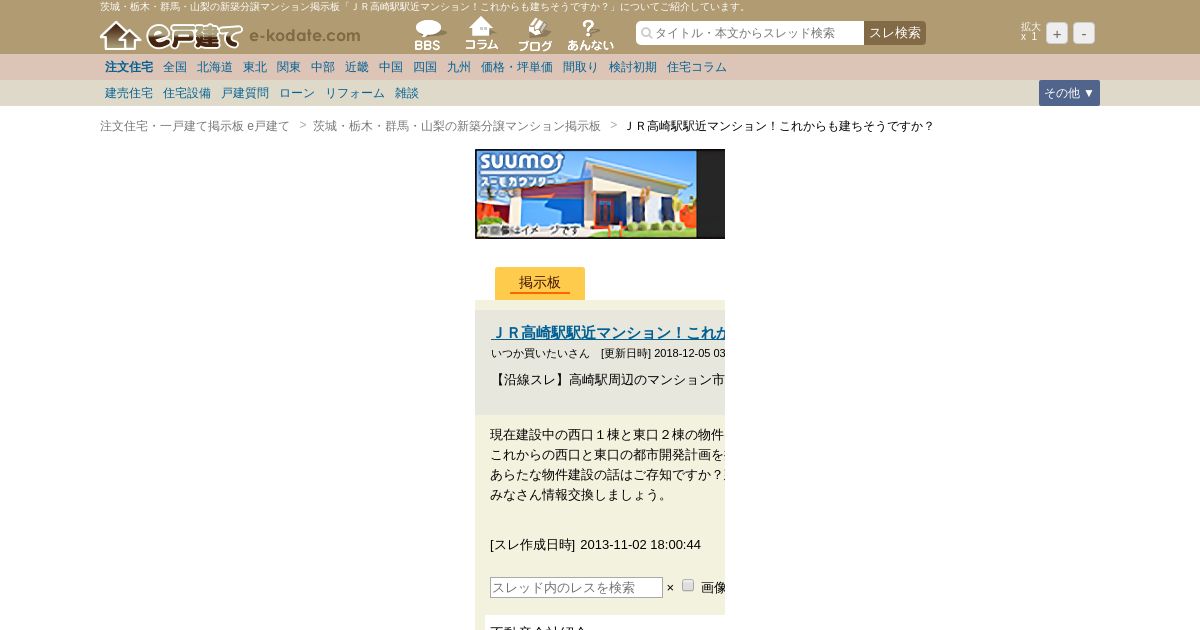Screen dimensions: 1200x630
Task: Open the 住宅設備 submenu link
Action: click(187, 93)
